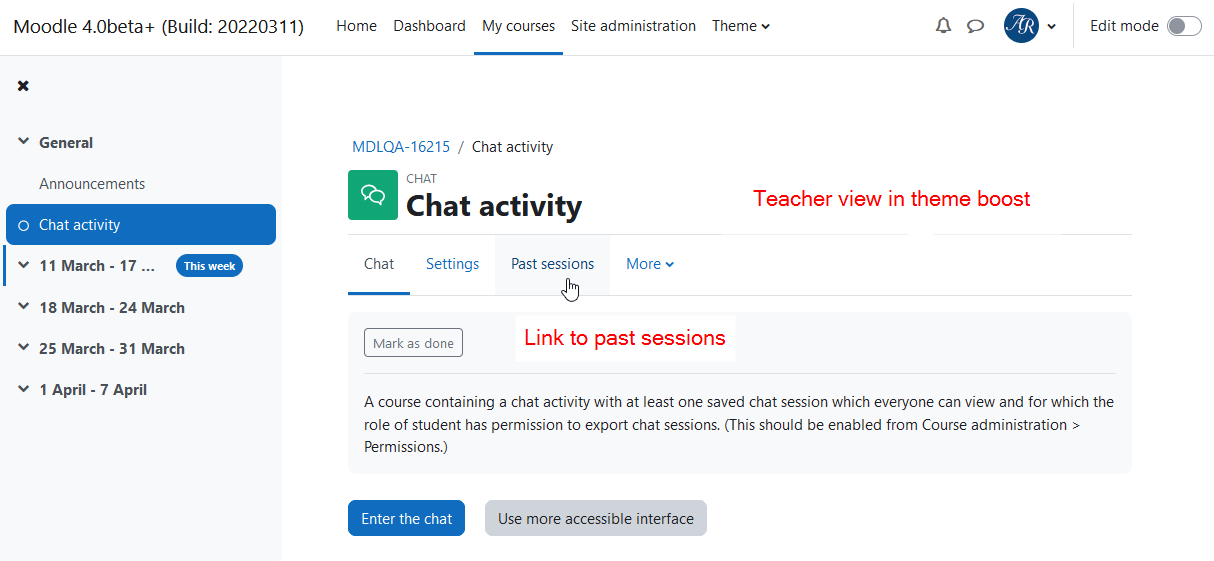Click the green Chat activity icon

[x=373, y=195]
